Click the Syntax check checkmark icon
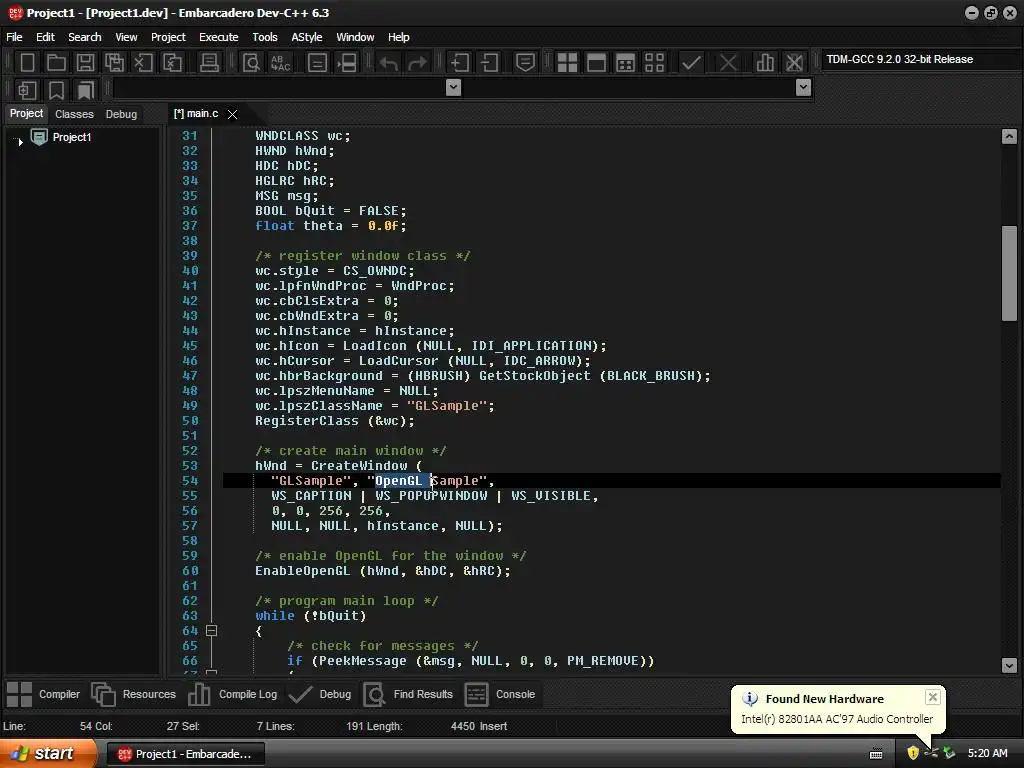 tap(691, 63)
